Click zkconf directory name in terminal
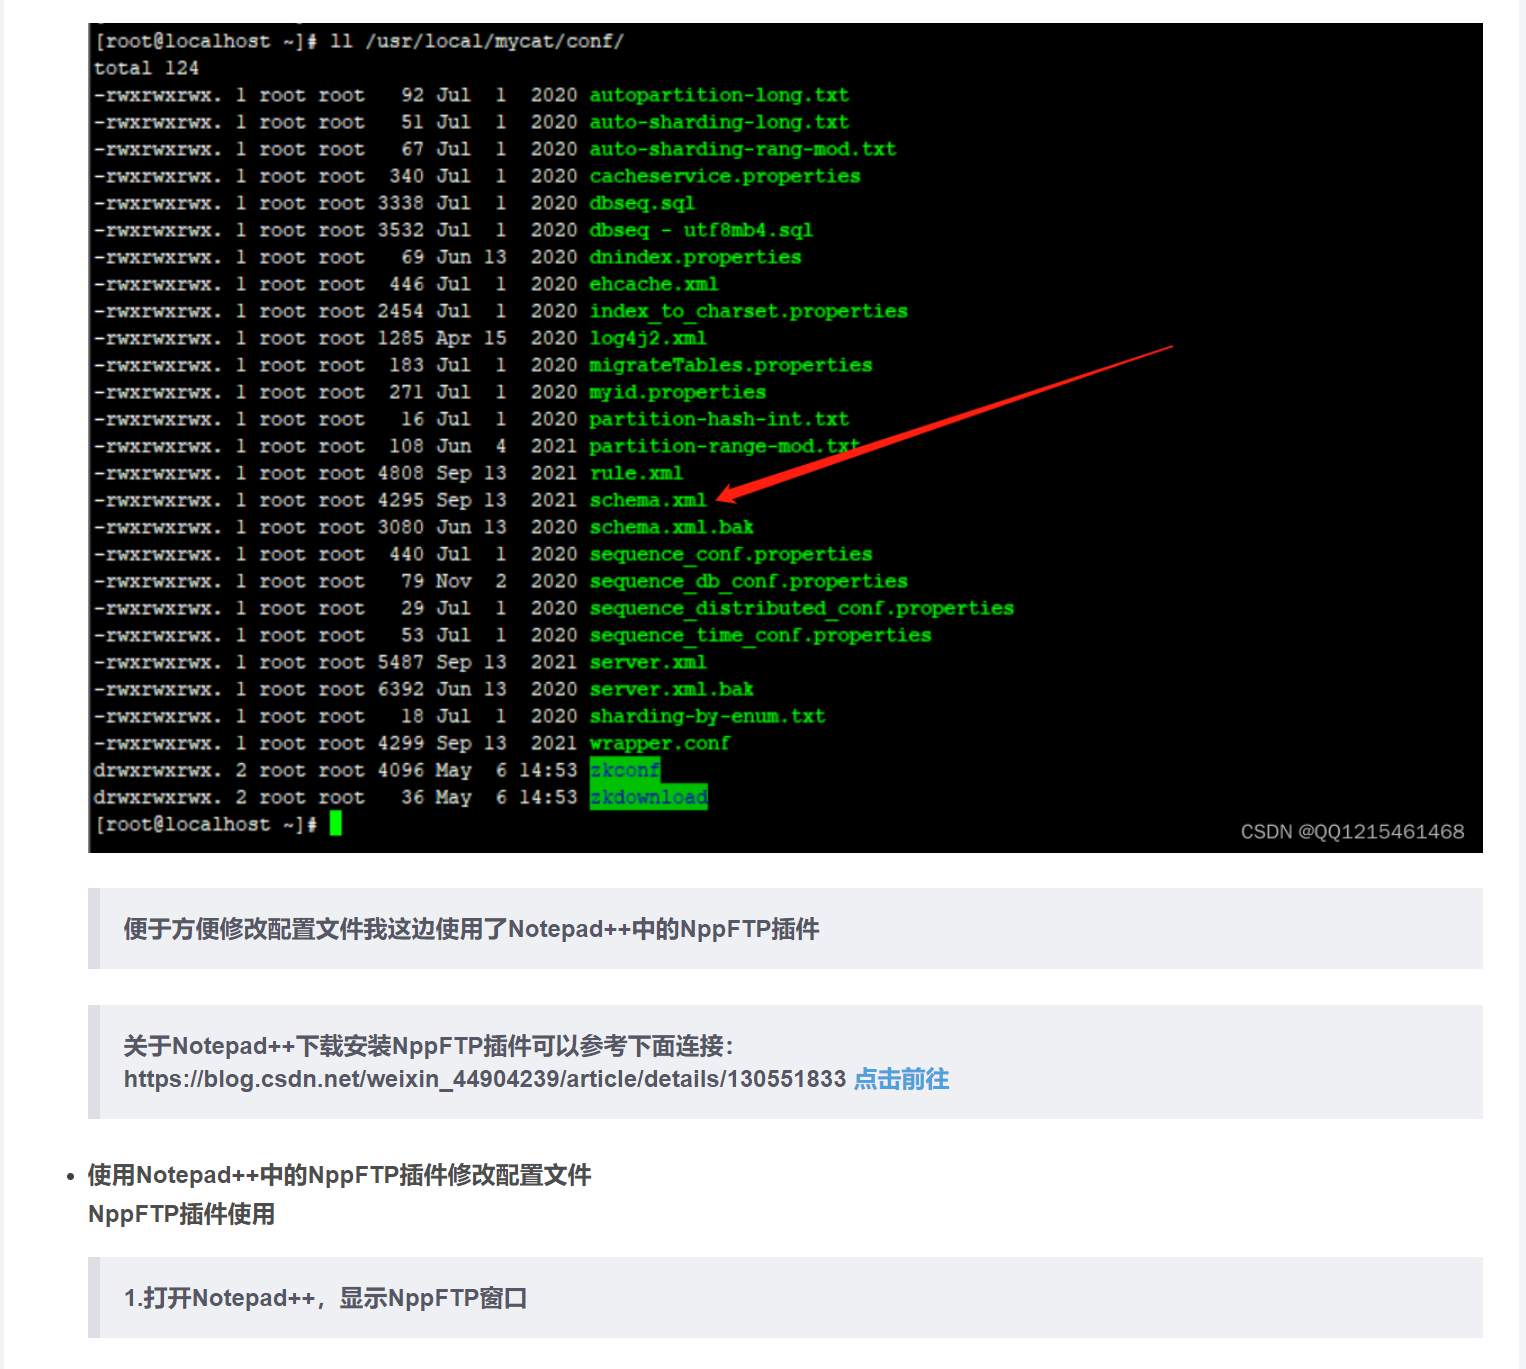This screenshot has width=1526, height=1369. (x=625, y=770)
